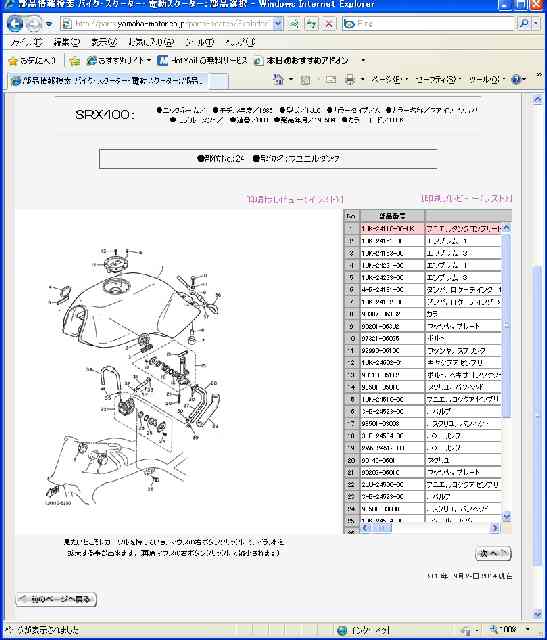Open the recent pages dropdown arrow
The height and width of the screenshot is (640, 547).
(x=49, y=24)
